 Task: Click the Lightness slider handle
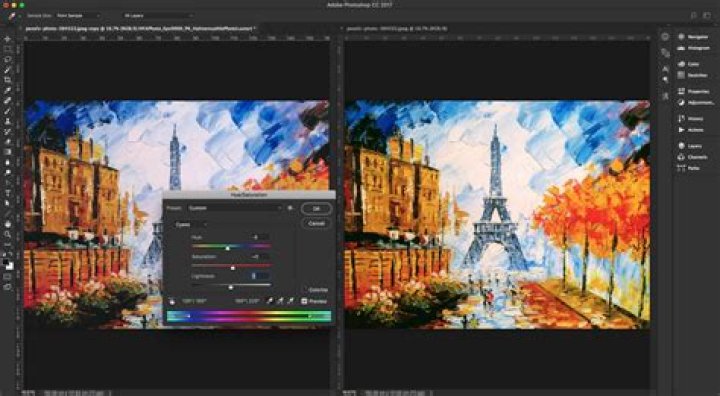tap(231, 287)
